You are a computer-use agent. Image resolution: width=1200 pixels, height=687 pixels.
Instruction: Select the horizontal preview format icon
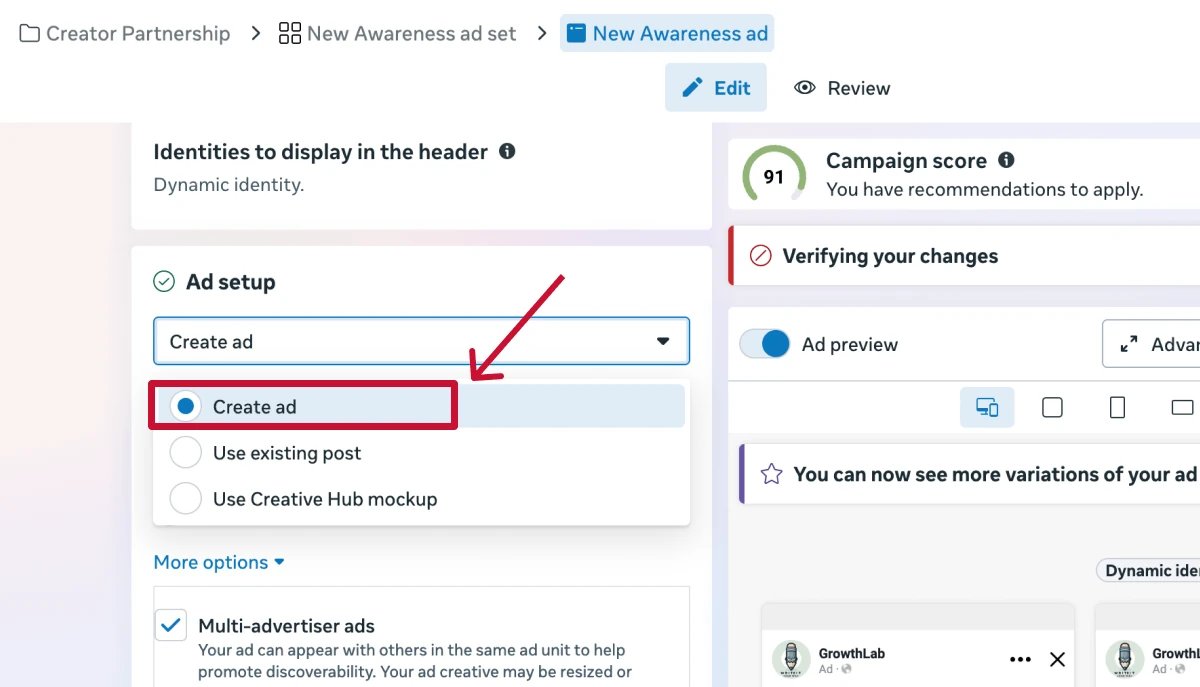[1182, 407]
